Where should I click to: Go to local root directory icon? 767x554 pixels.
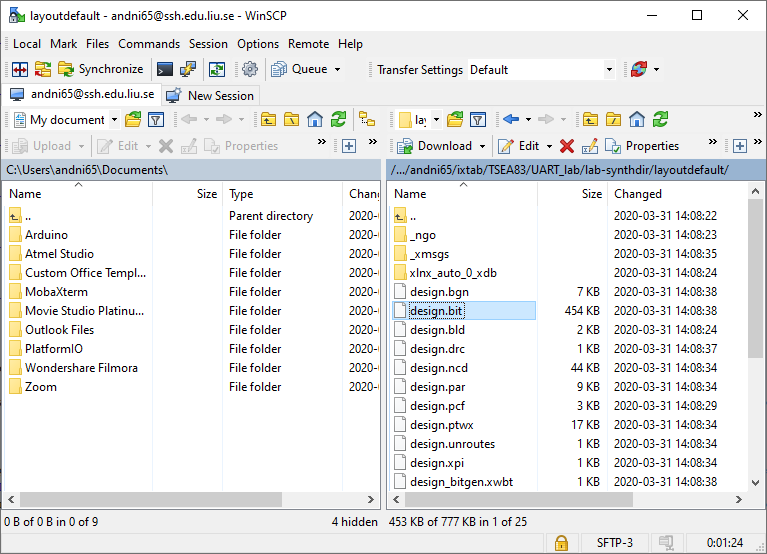coord(292,120)
